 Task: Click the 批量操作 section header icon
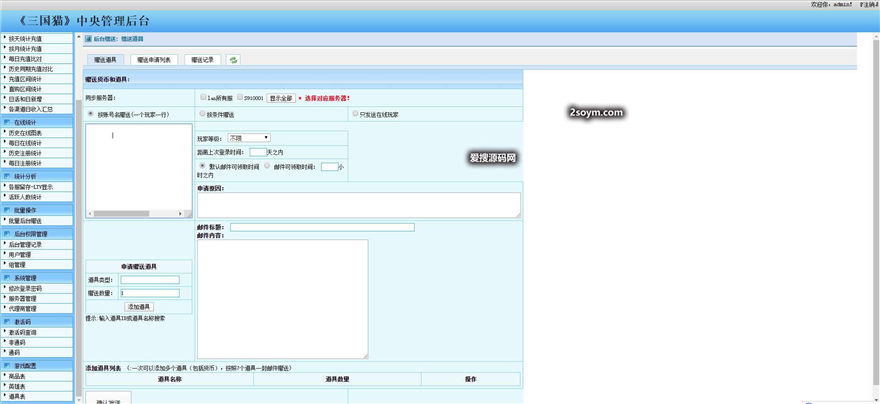pyautogui.click(x=8, y=210)
